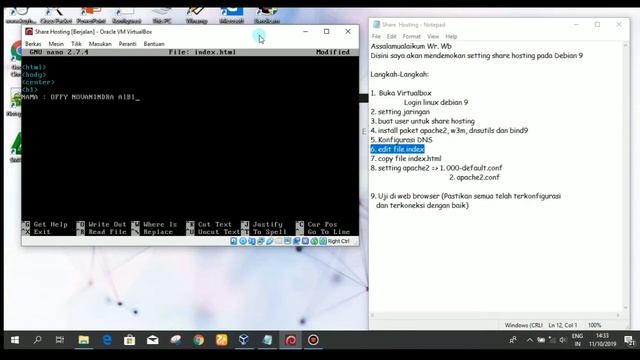This screenshot has width=640, height=360.
Task: Click the USB devices icon in VirtualBox status bar
Action: pyautogui.click(x=270, y=241)
